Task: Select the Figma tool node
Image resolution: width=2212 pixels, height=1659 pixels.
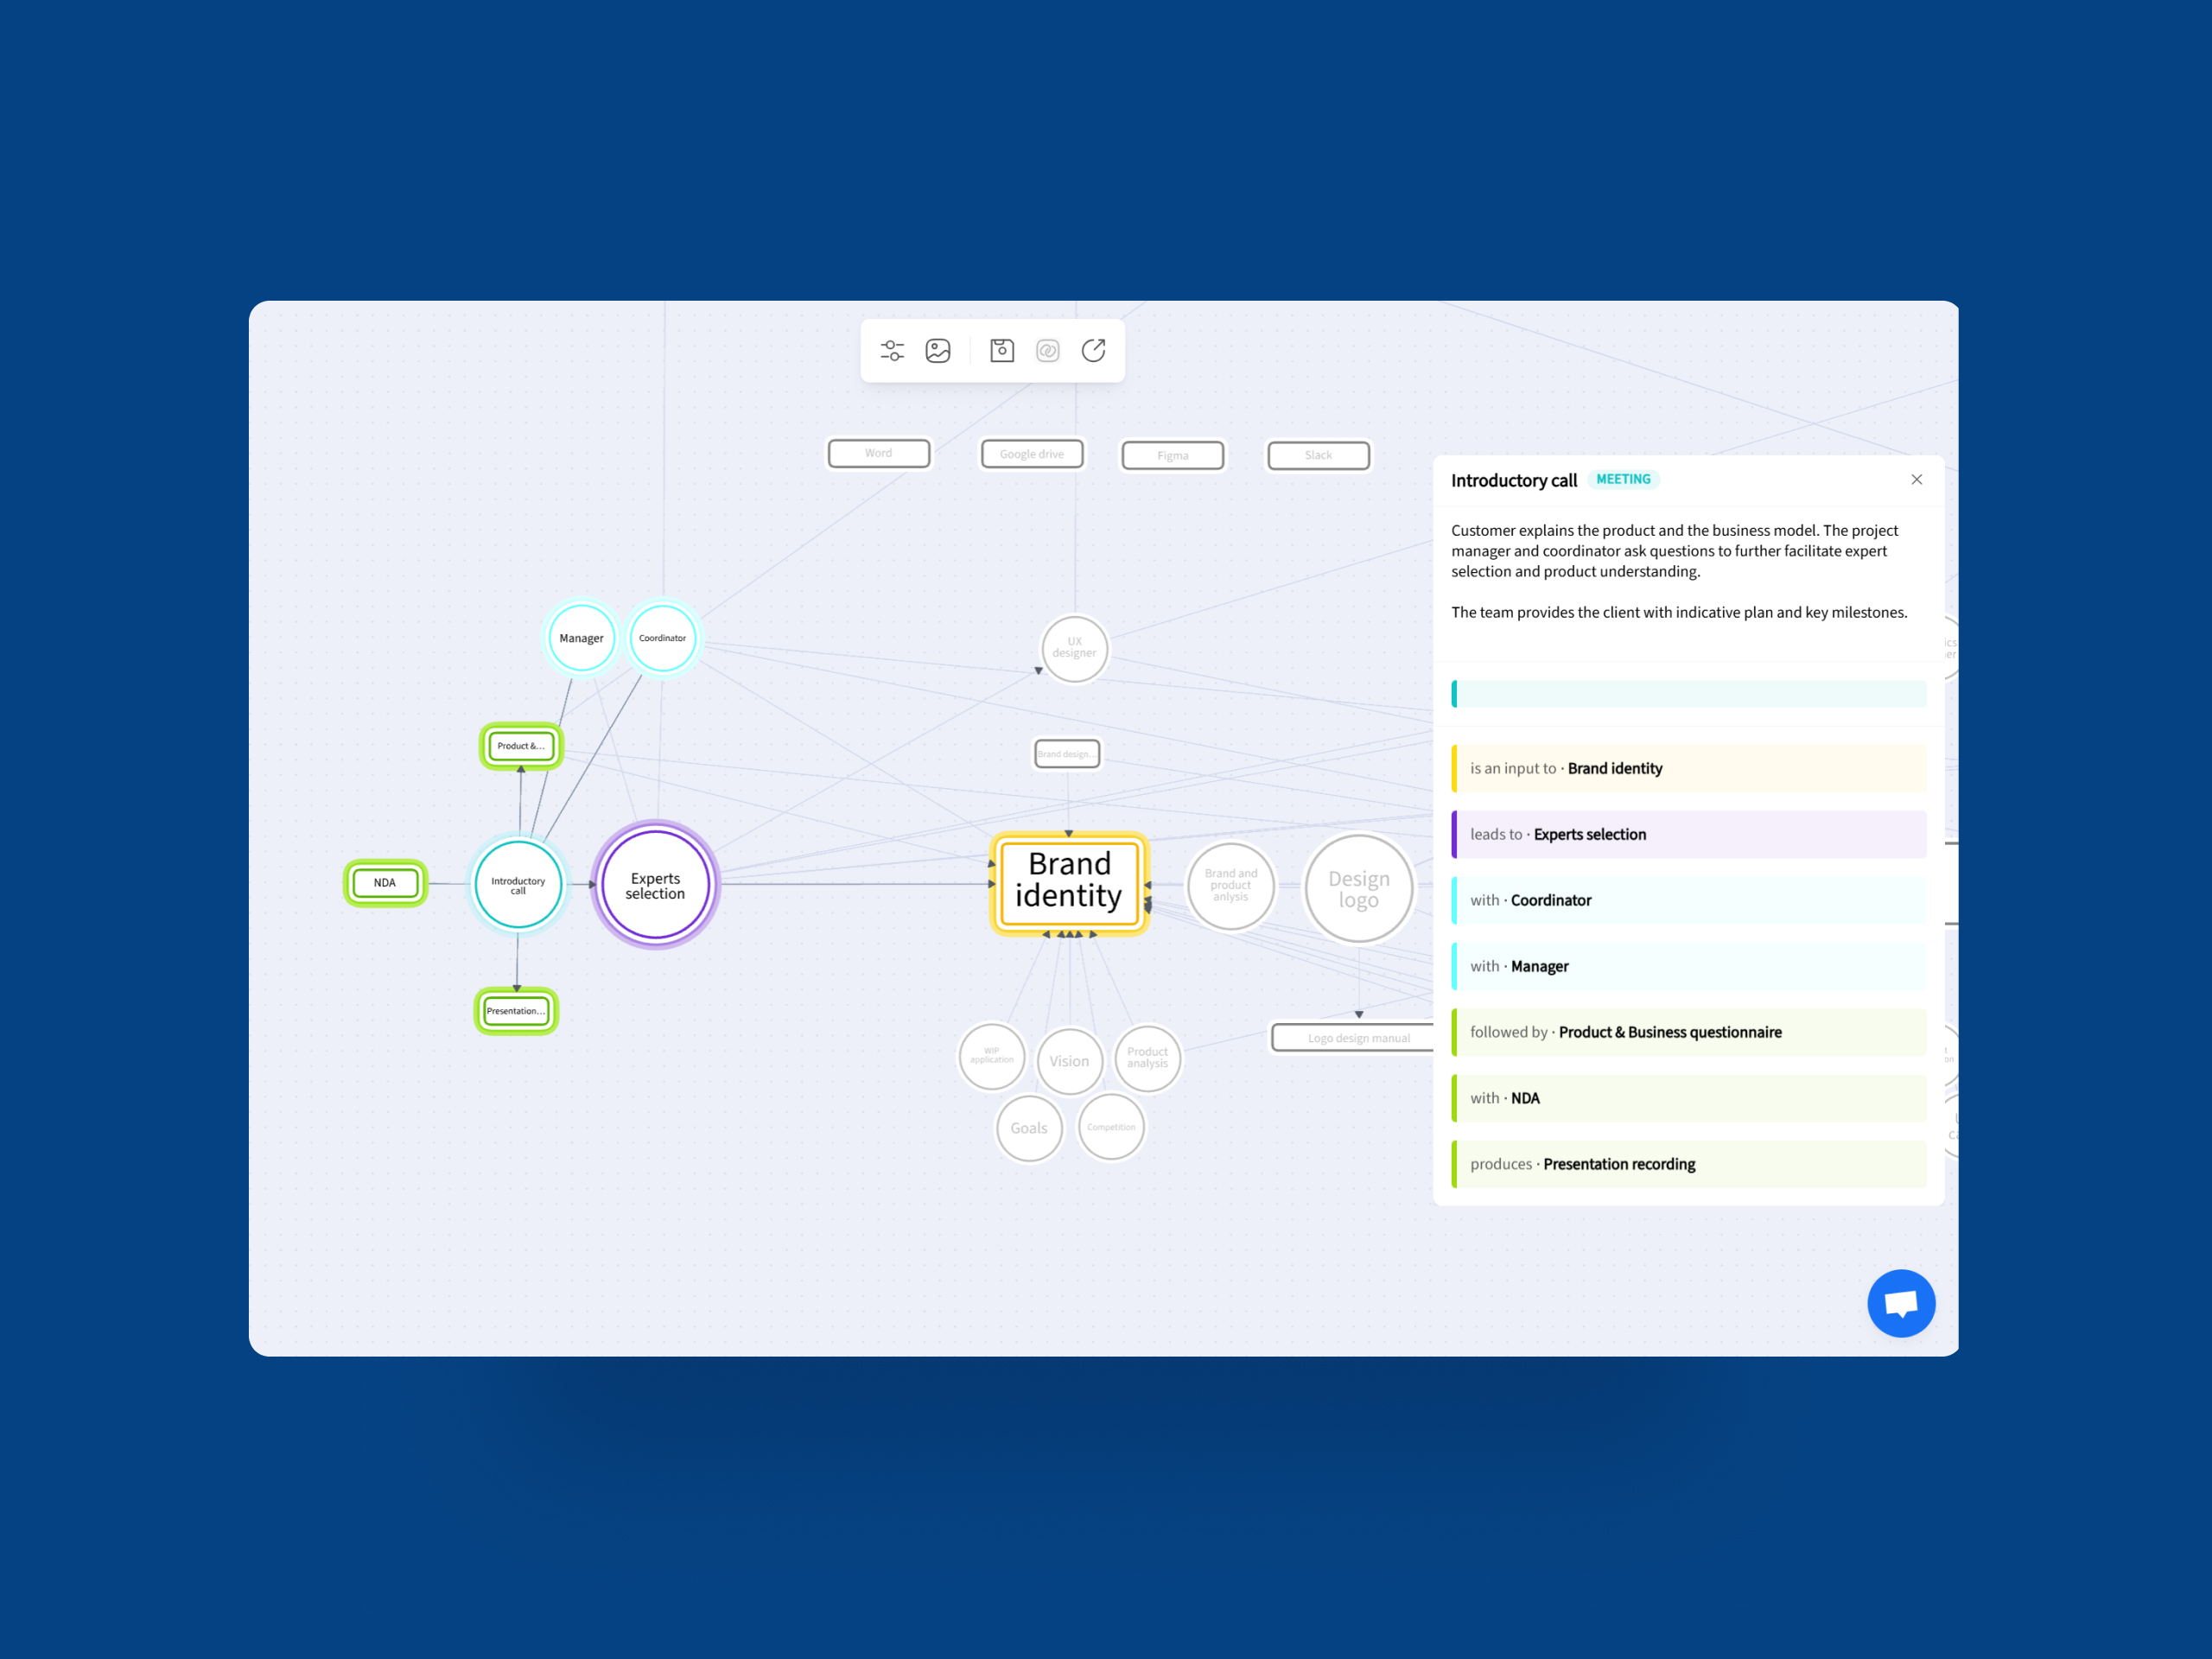Action: [1172, 456]
